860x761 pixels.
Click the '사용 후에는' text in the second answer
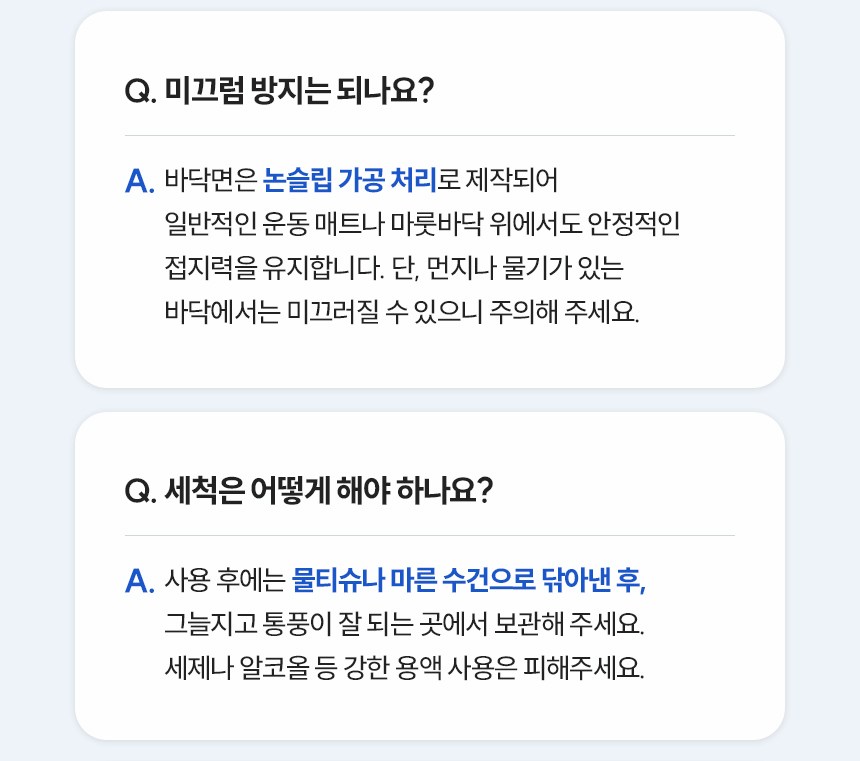(224, 580)
